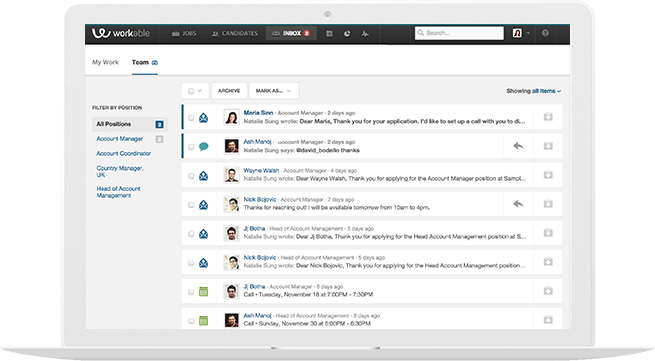655x361 pixels.
Task: Click the green calendar icon on Jj Botha call row
Action: coord(203,292)
